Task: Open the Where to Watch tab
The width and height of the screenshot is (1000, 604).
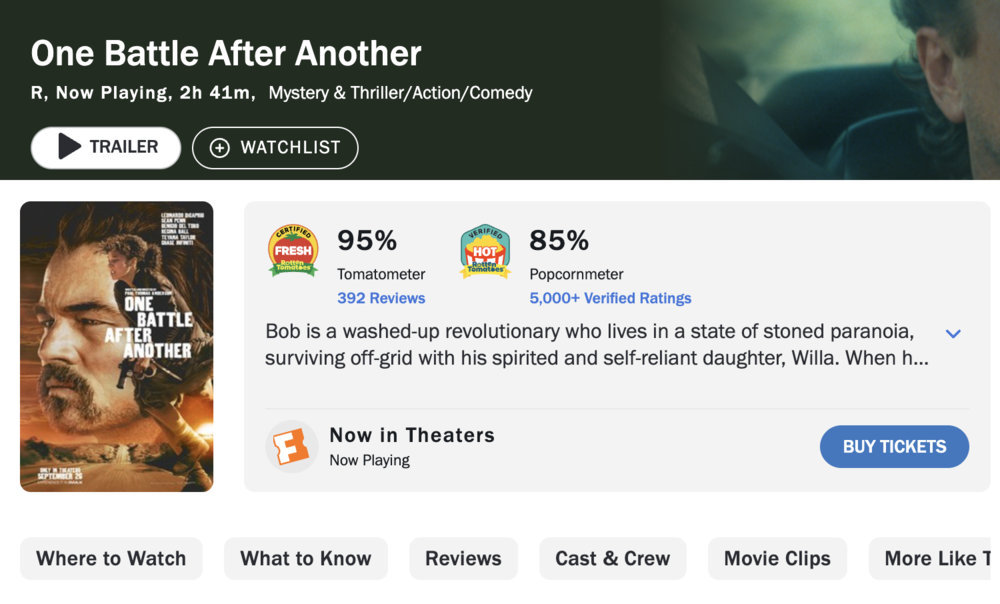Action: tap(111, 559)
